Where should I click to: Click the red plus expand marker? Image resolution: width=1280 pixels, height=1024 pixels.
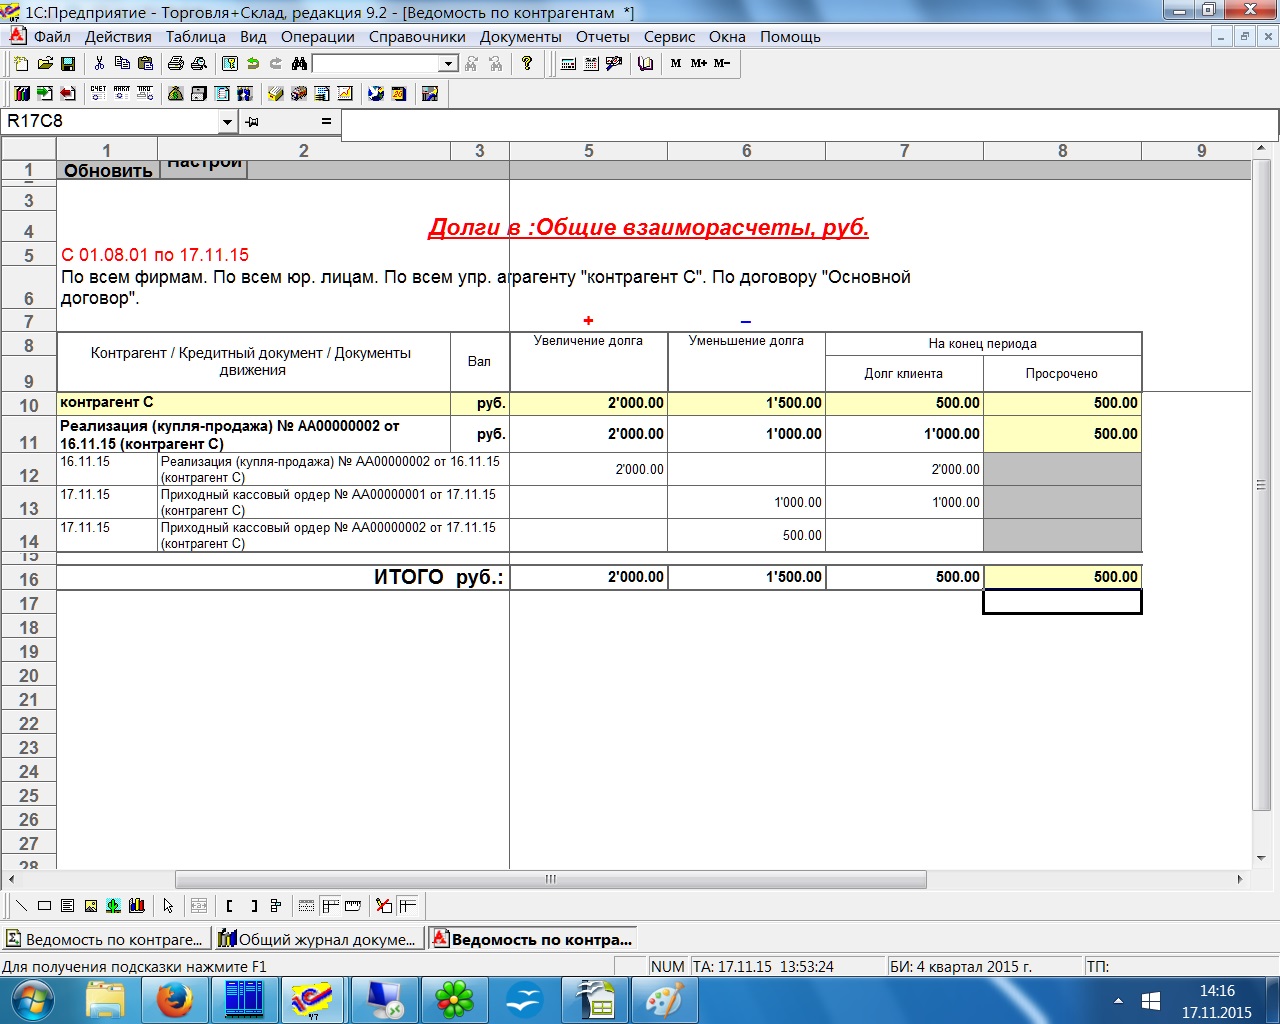pos(588,321)
